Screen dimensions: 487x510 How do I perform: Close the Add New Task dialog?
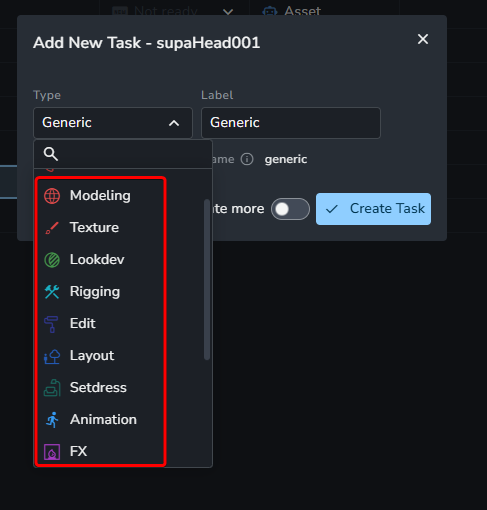(423, 39)
